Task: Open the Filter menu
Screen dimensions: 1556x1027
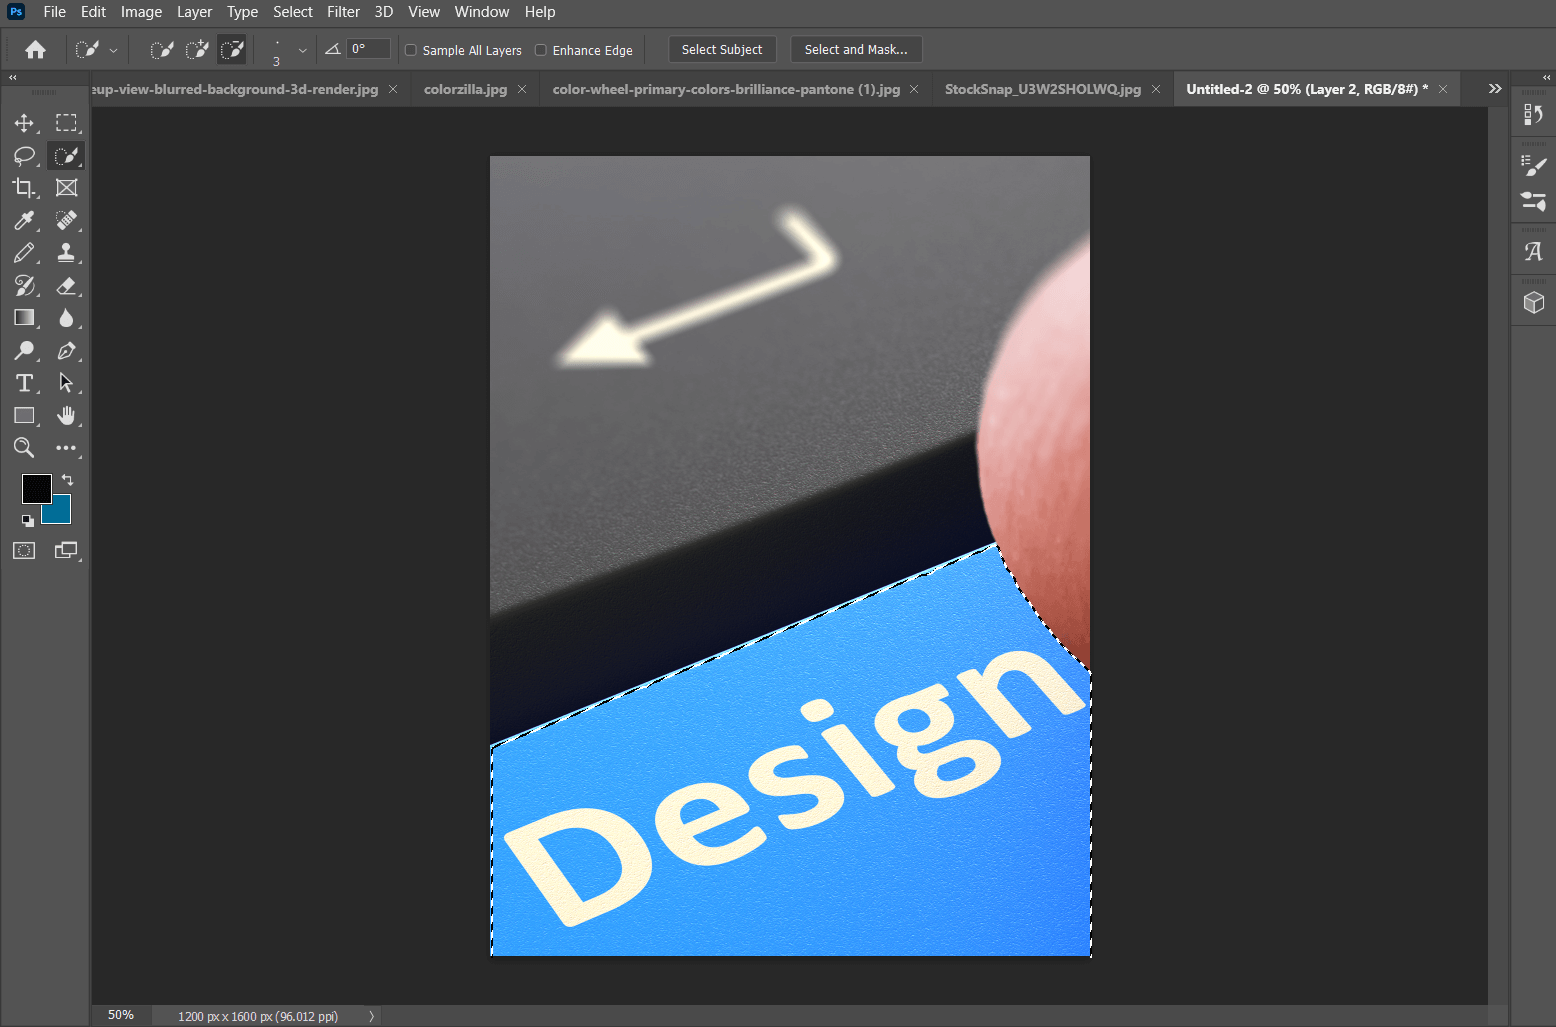Action: click(x=343, y=12)
